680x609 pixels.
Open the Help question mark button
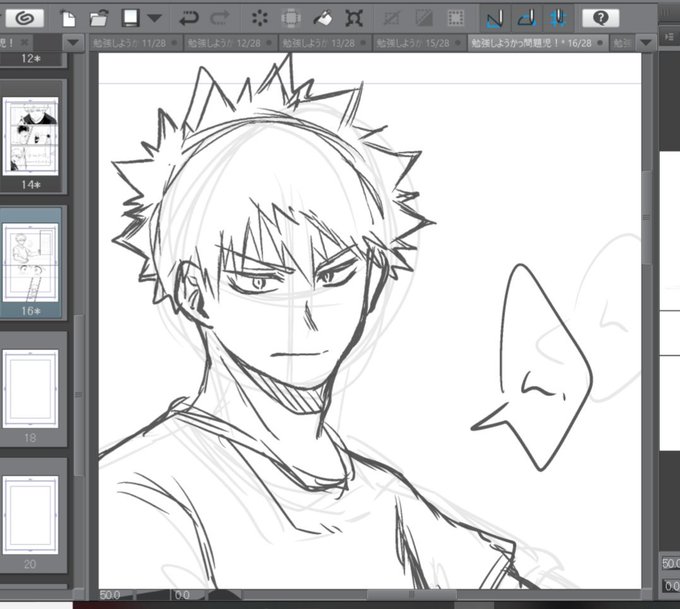[601, 18]
